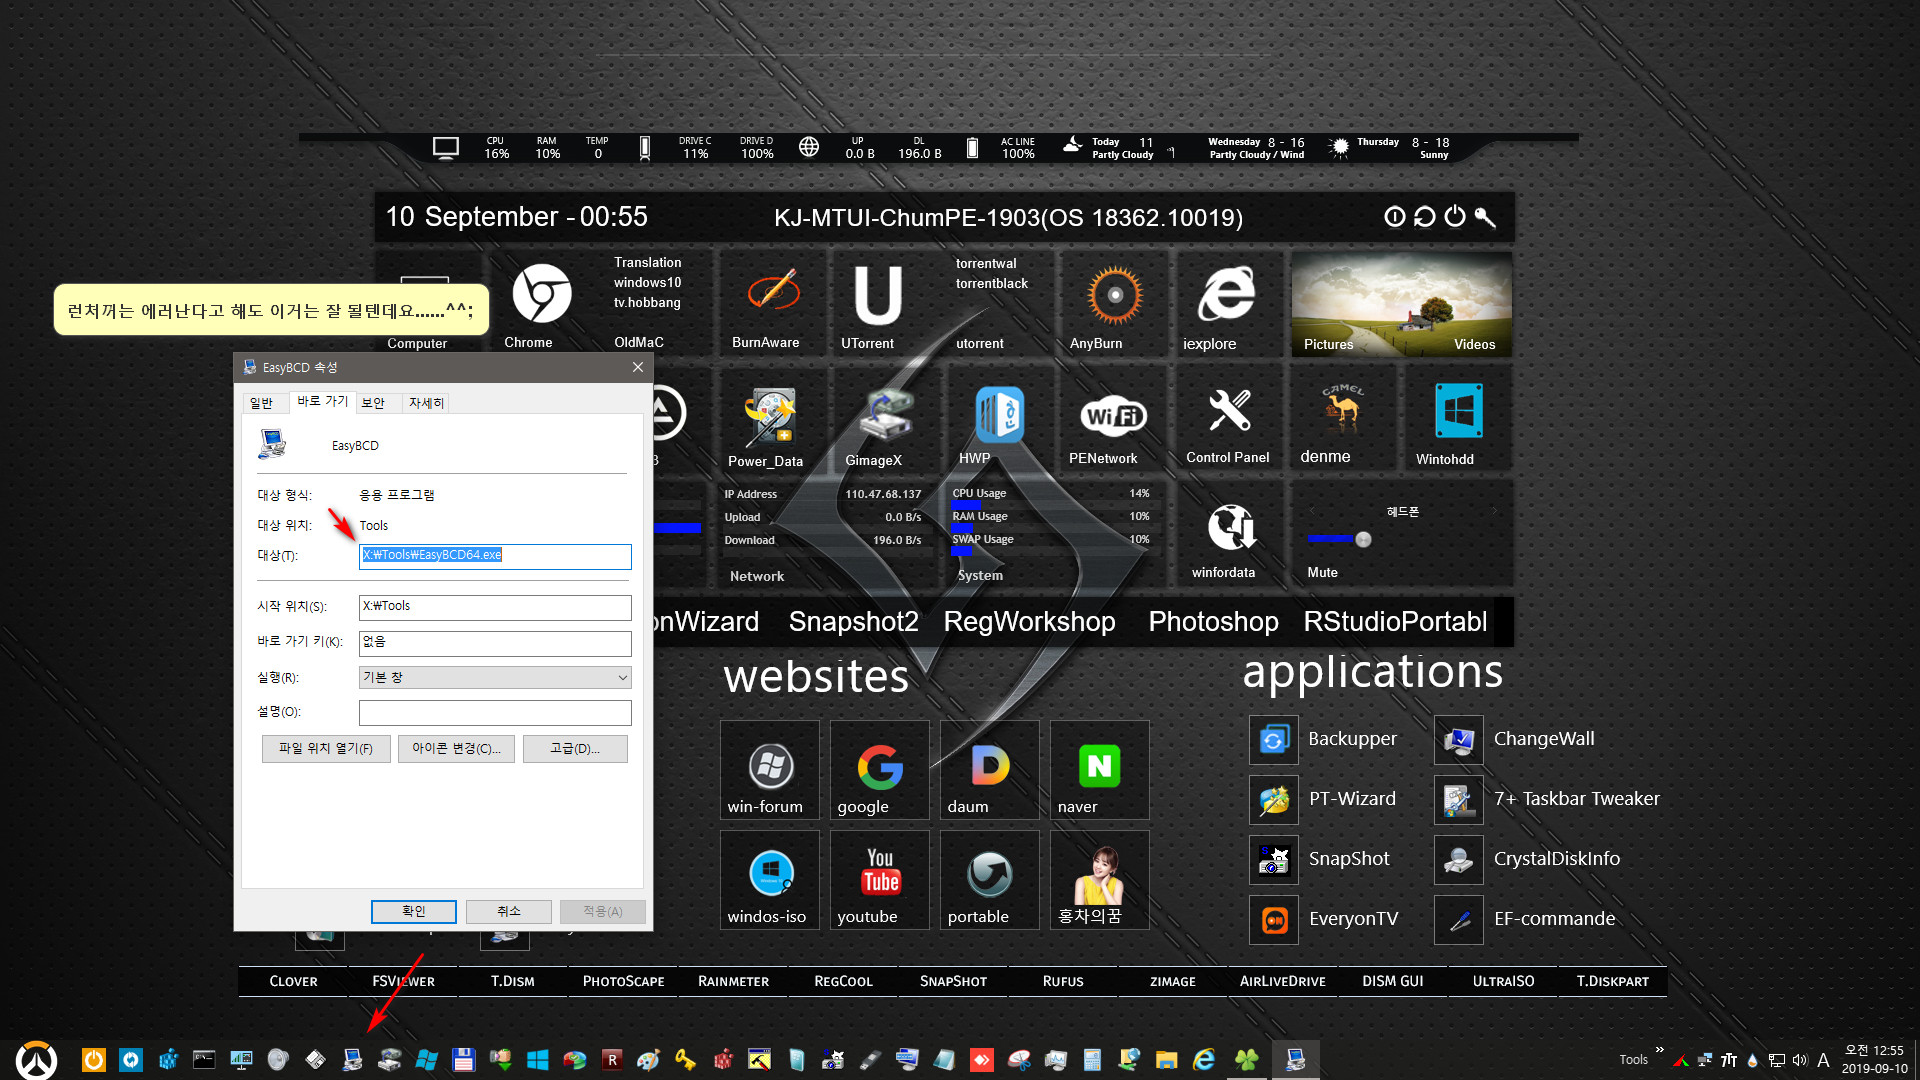Open iexplore browser icon
Viewport: 1920px width, 1080px height.
click(x=1226, y=293)
